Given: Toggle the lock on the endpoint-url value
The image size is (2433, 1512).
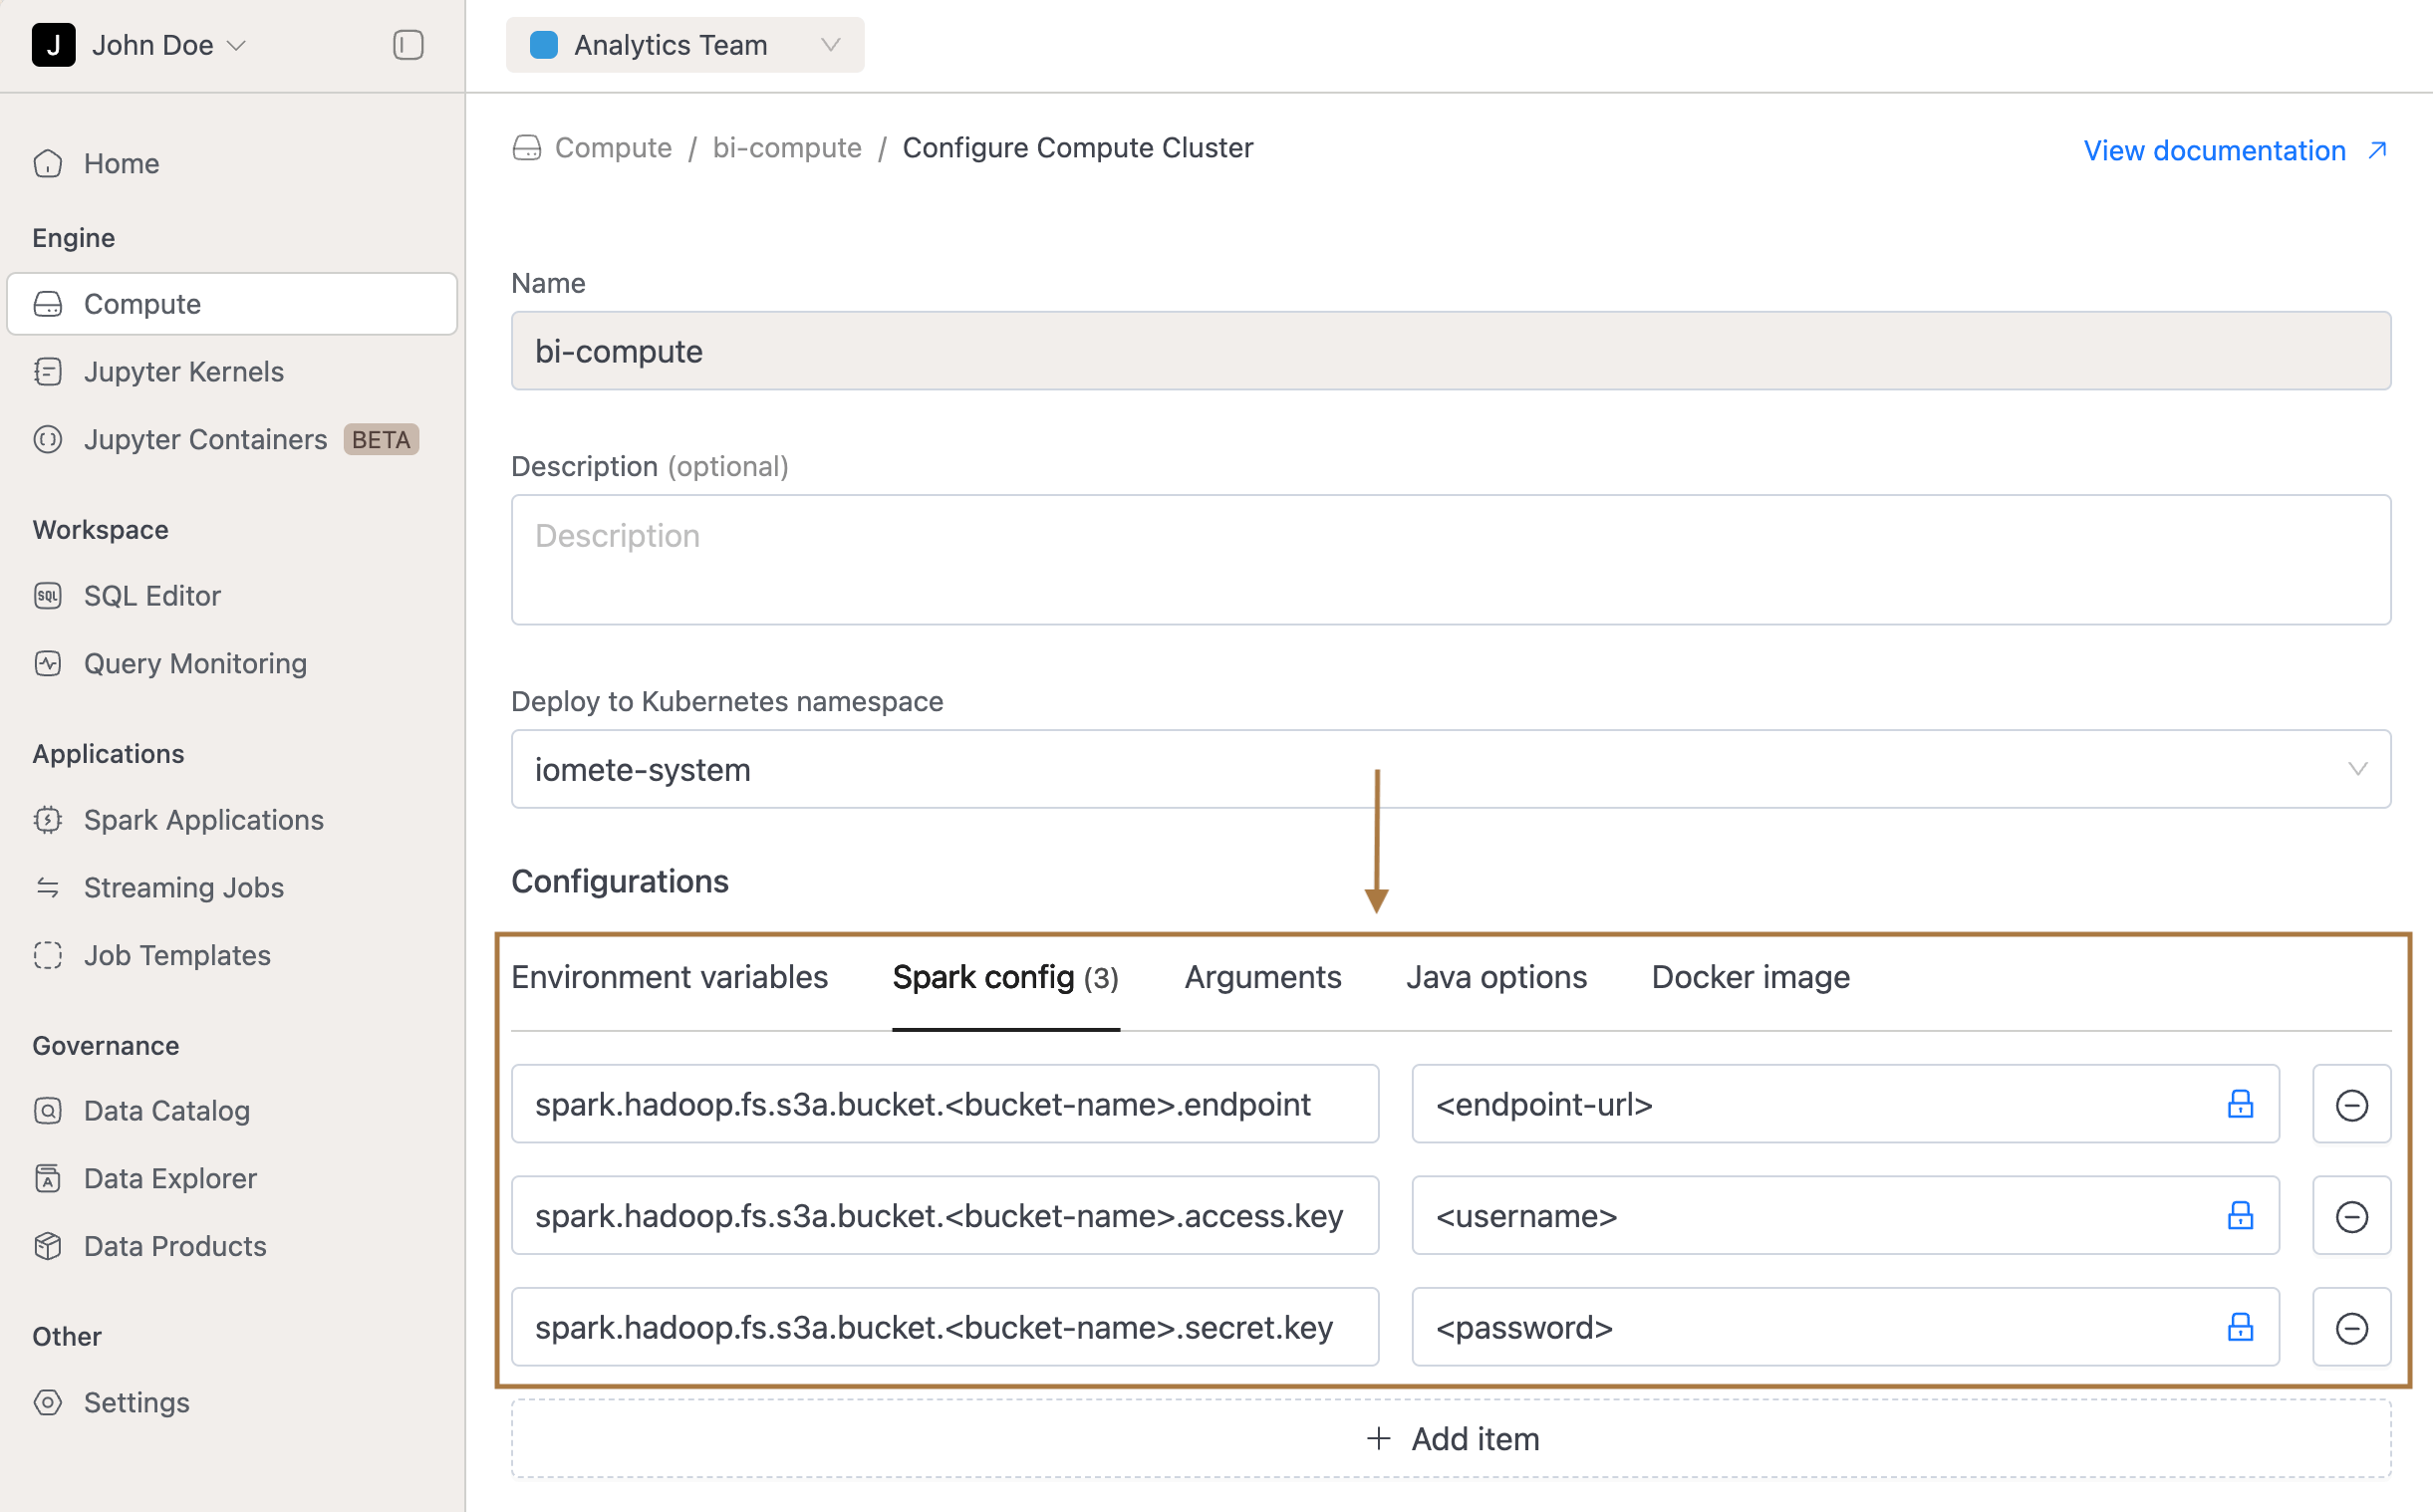Looking at the screenshot, I should 2241,1104.
